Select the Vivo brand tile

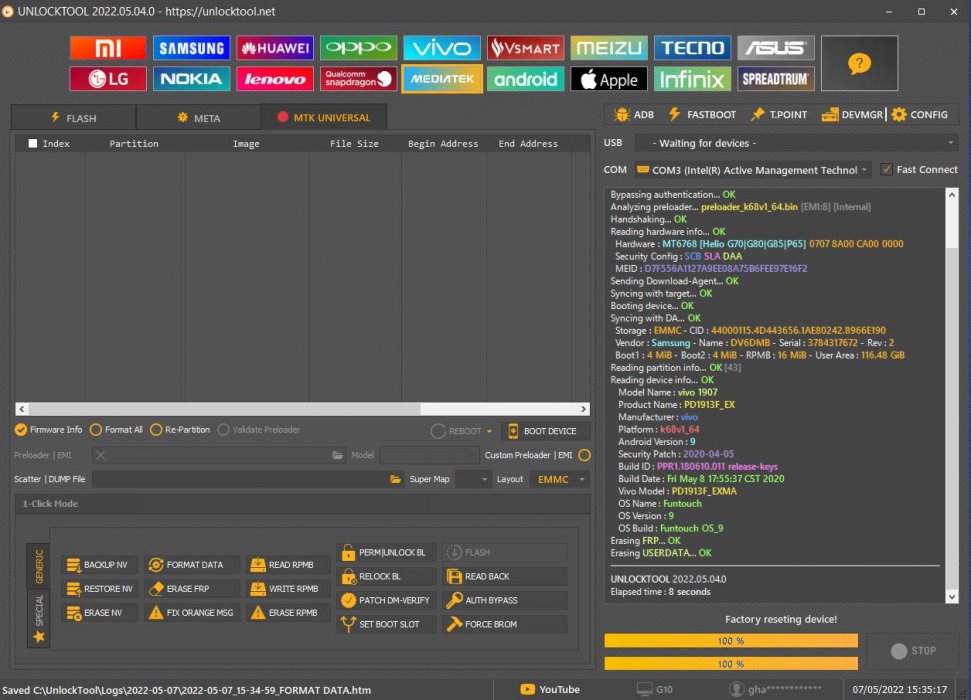(442, 48)
